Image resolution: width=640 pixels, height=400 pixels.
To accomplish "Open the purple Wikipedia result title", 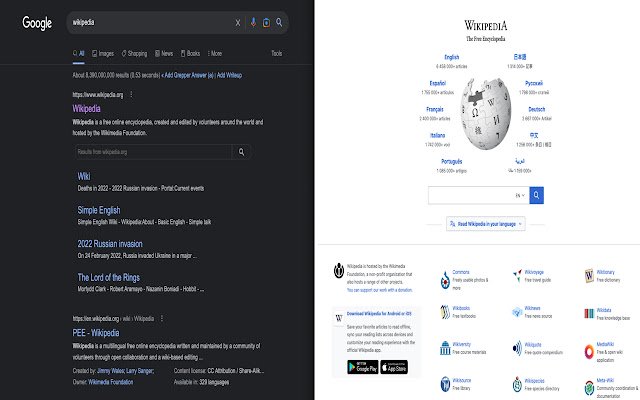I will [x=87, y=109].
